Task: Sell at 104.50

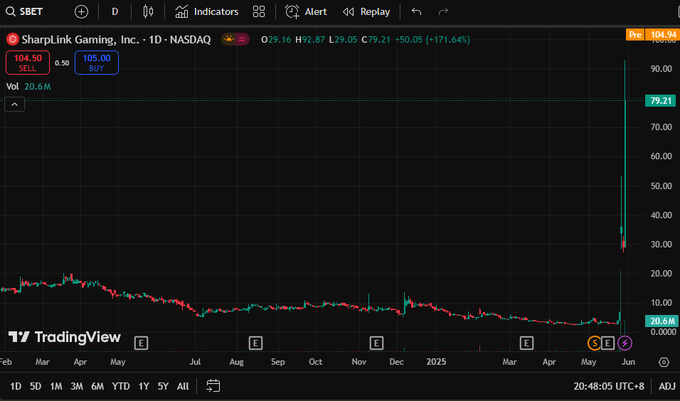Action: coord(28,63)
